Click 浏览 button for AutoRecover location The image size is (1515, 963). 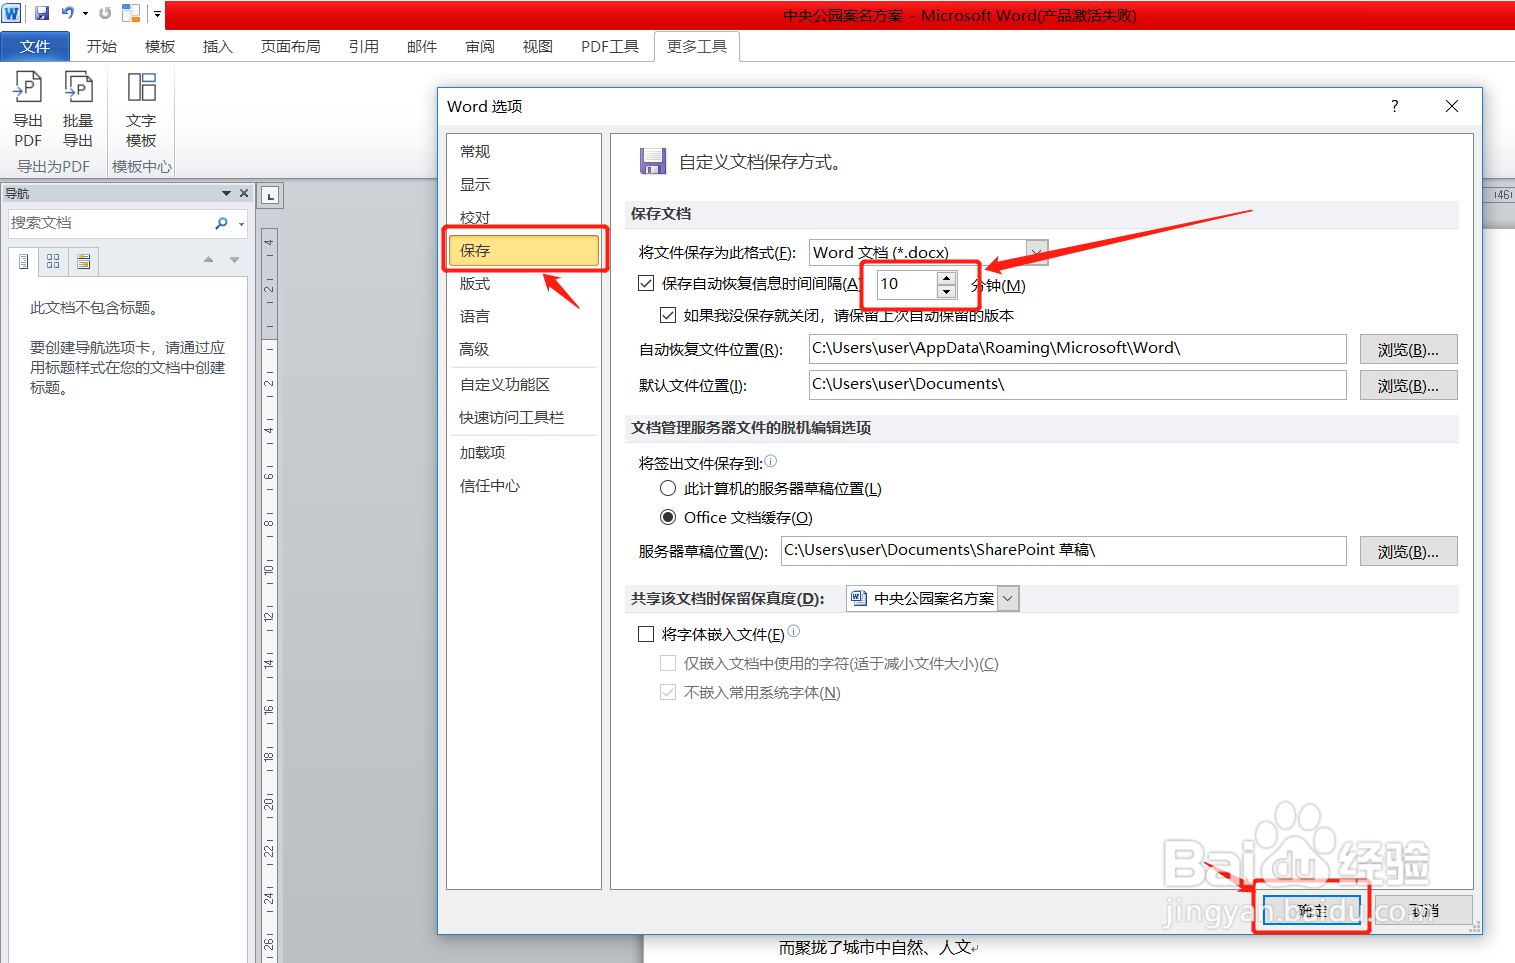[1408, 349]
